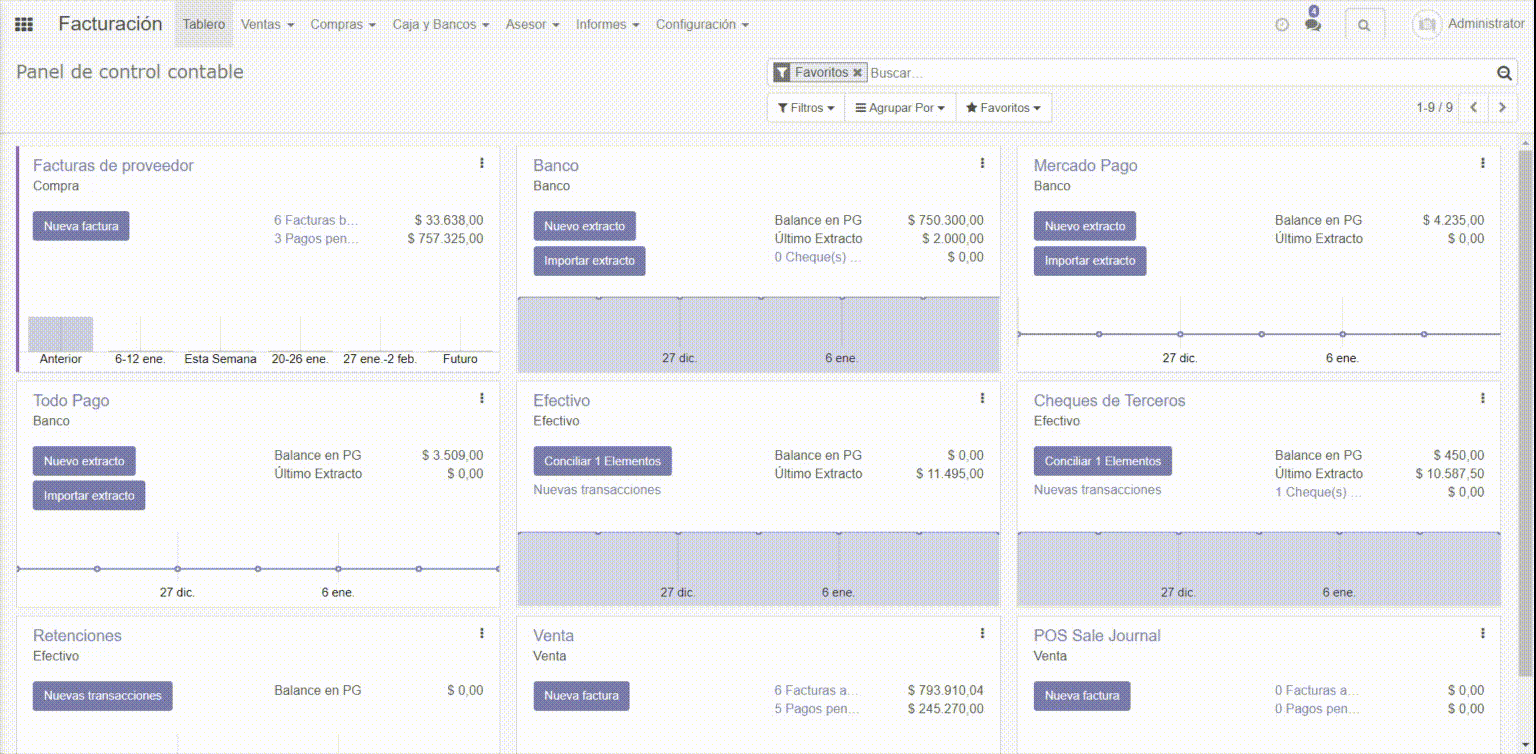Expand the Agrupar Por dropdown

coord(900,107)
